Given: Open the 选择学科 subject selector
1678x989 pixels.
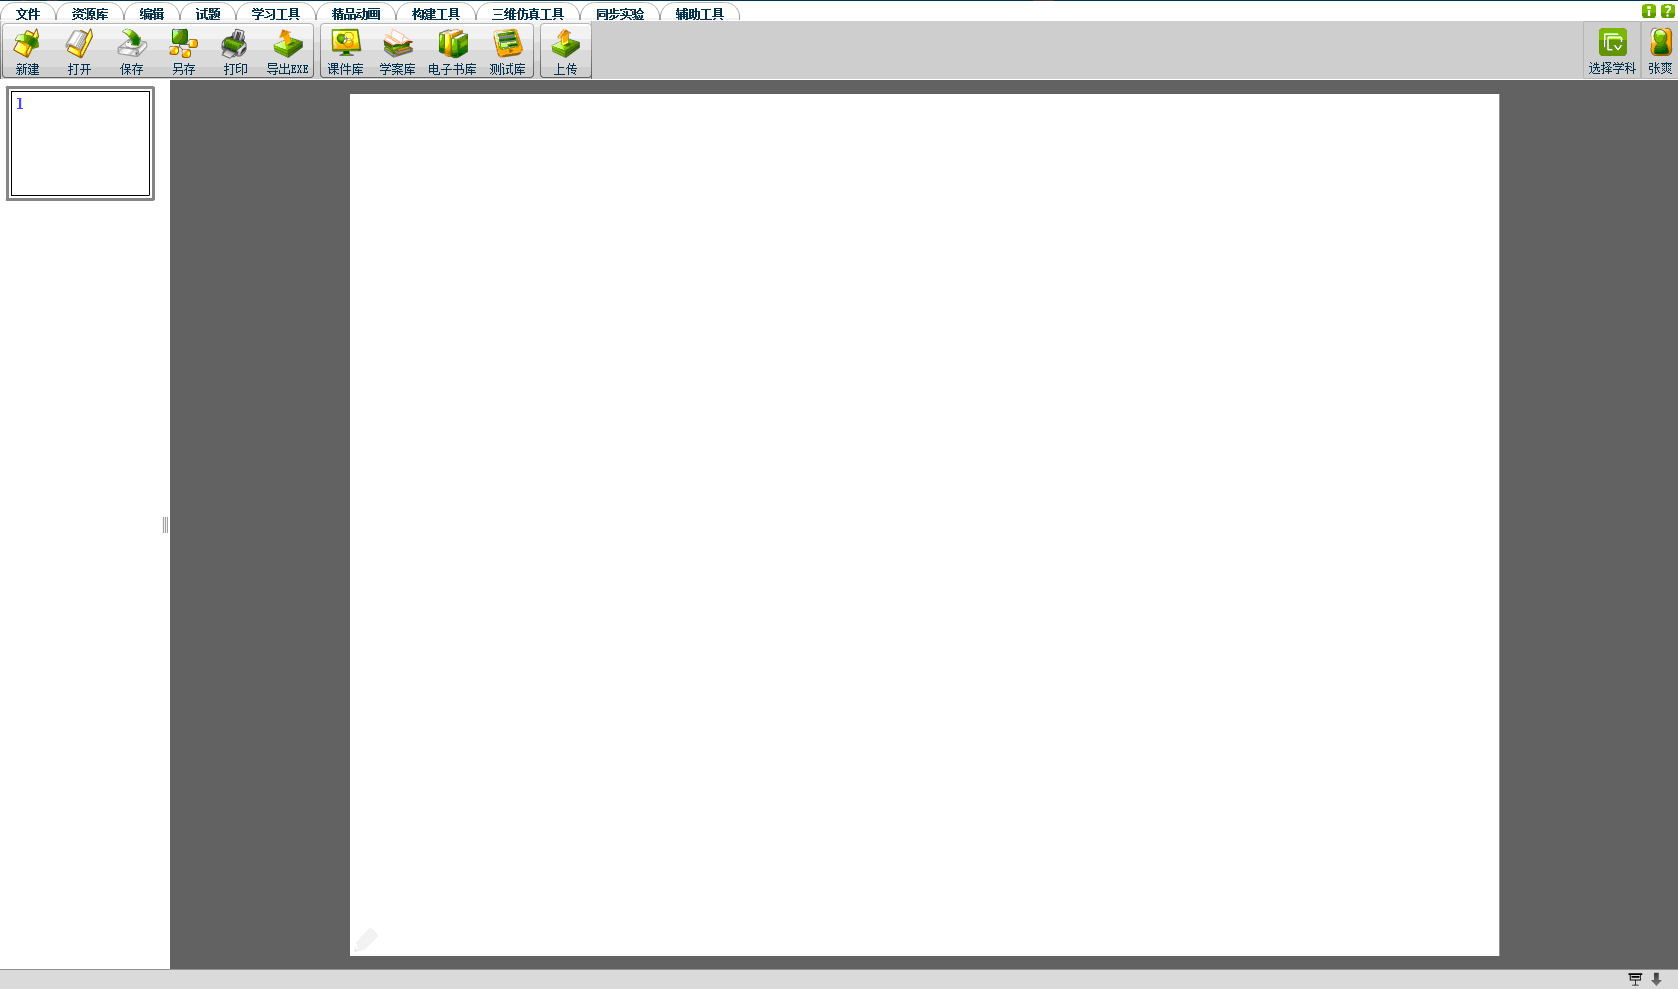Looking at the screenshot, I should pos(1612,51).
